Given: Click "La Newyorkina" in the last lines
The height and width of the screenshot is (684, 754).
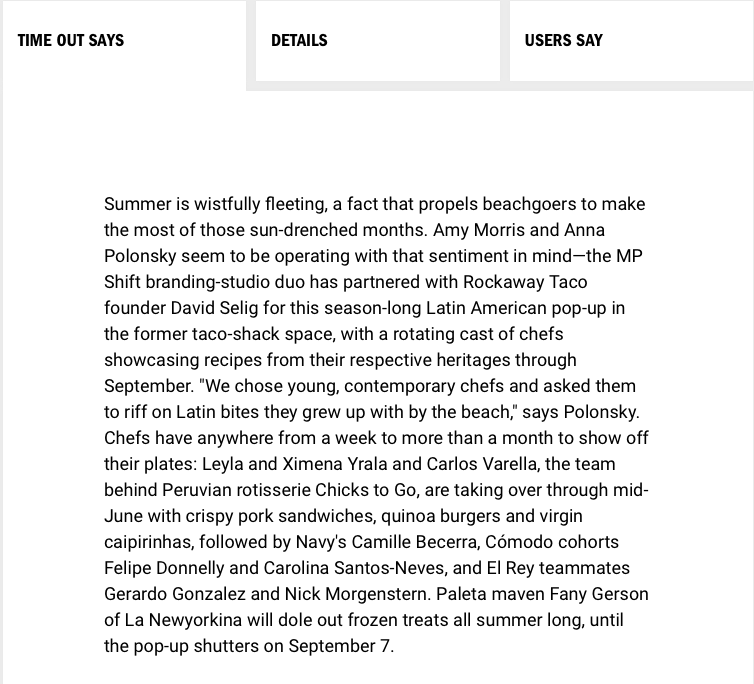Looking at the screenshot, I should pos(183,620).
